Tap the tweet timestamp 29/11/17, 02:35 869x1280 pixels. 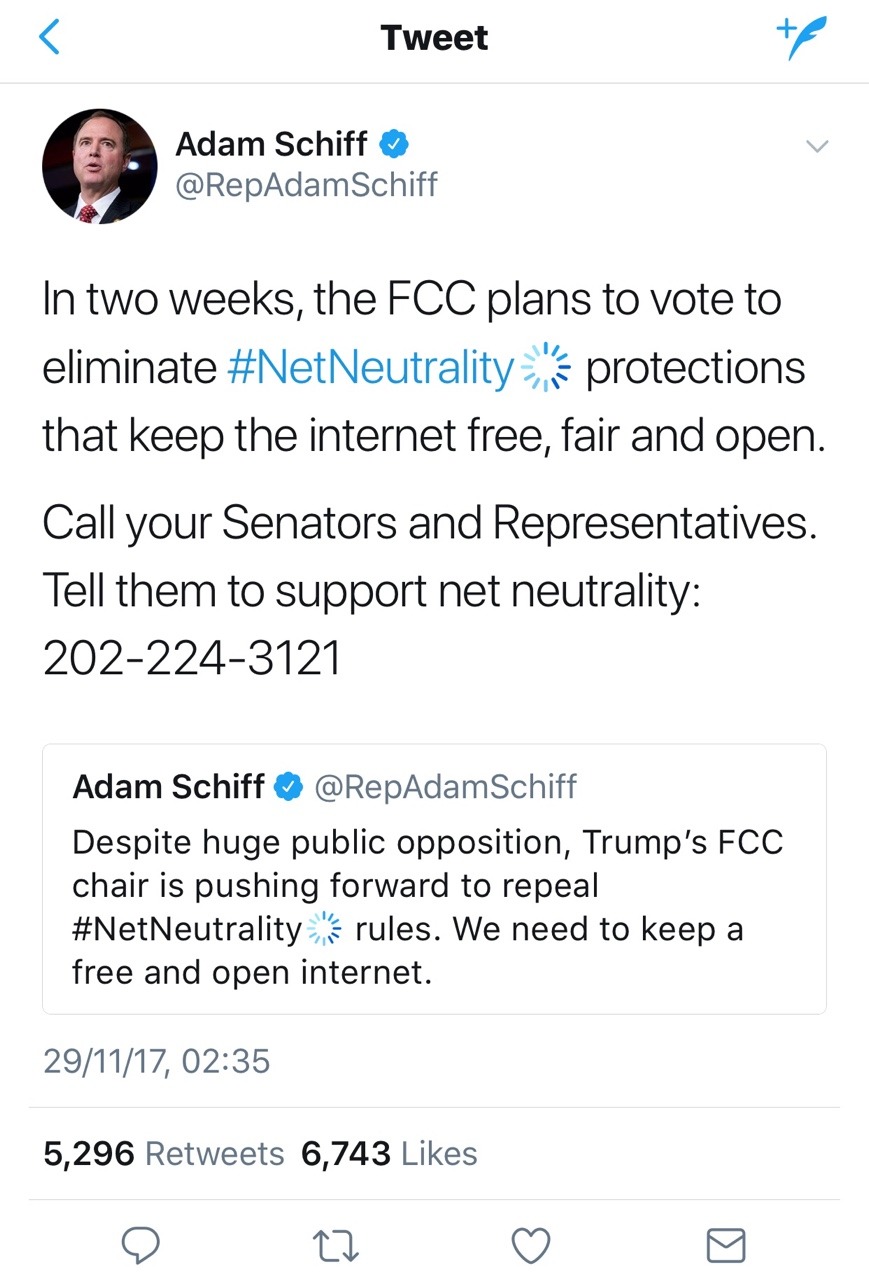156,1060
